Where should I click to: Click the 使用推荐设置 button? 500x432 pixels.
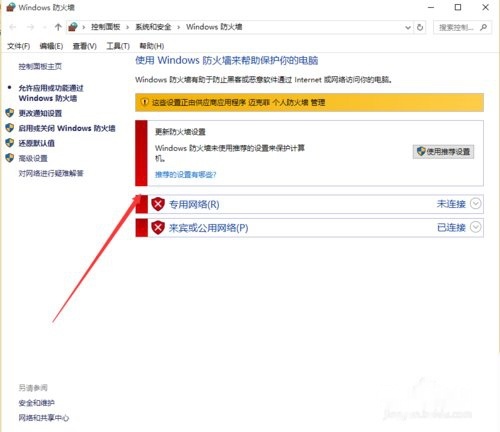pos(443,152)
